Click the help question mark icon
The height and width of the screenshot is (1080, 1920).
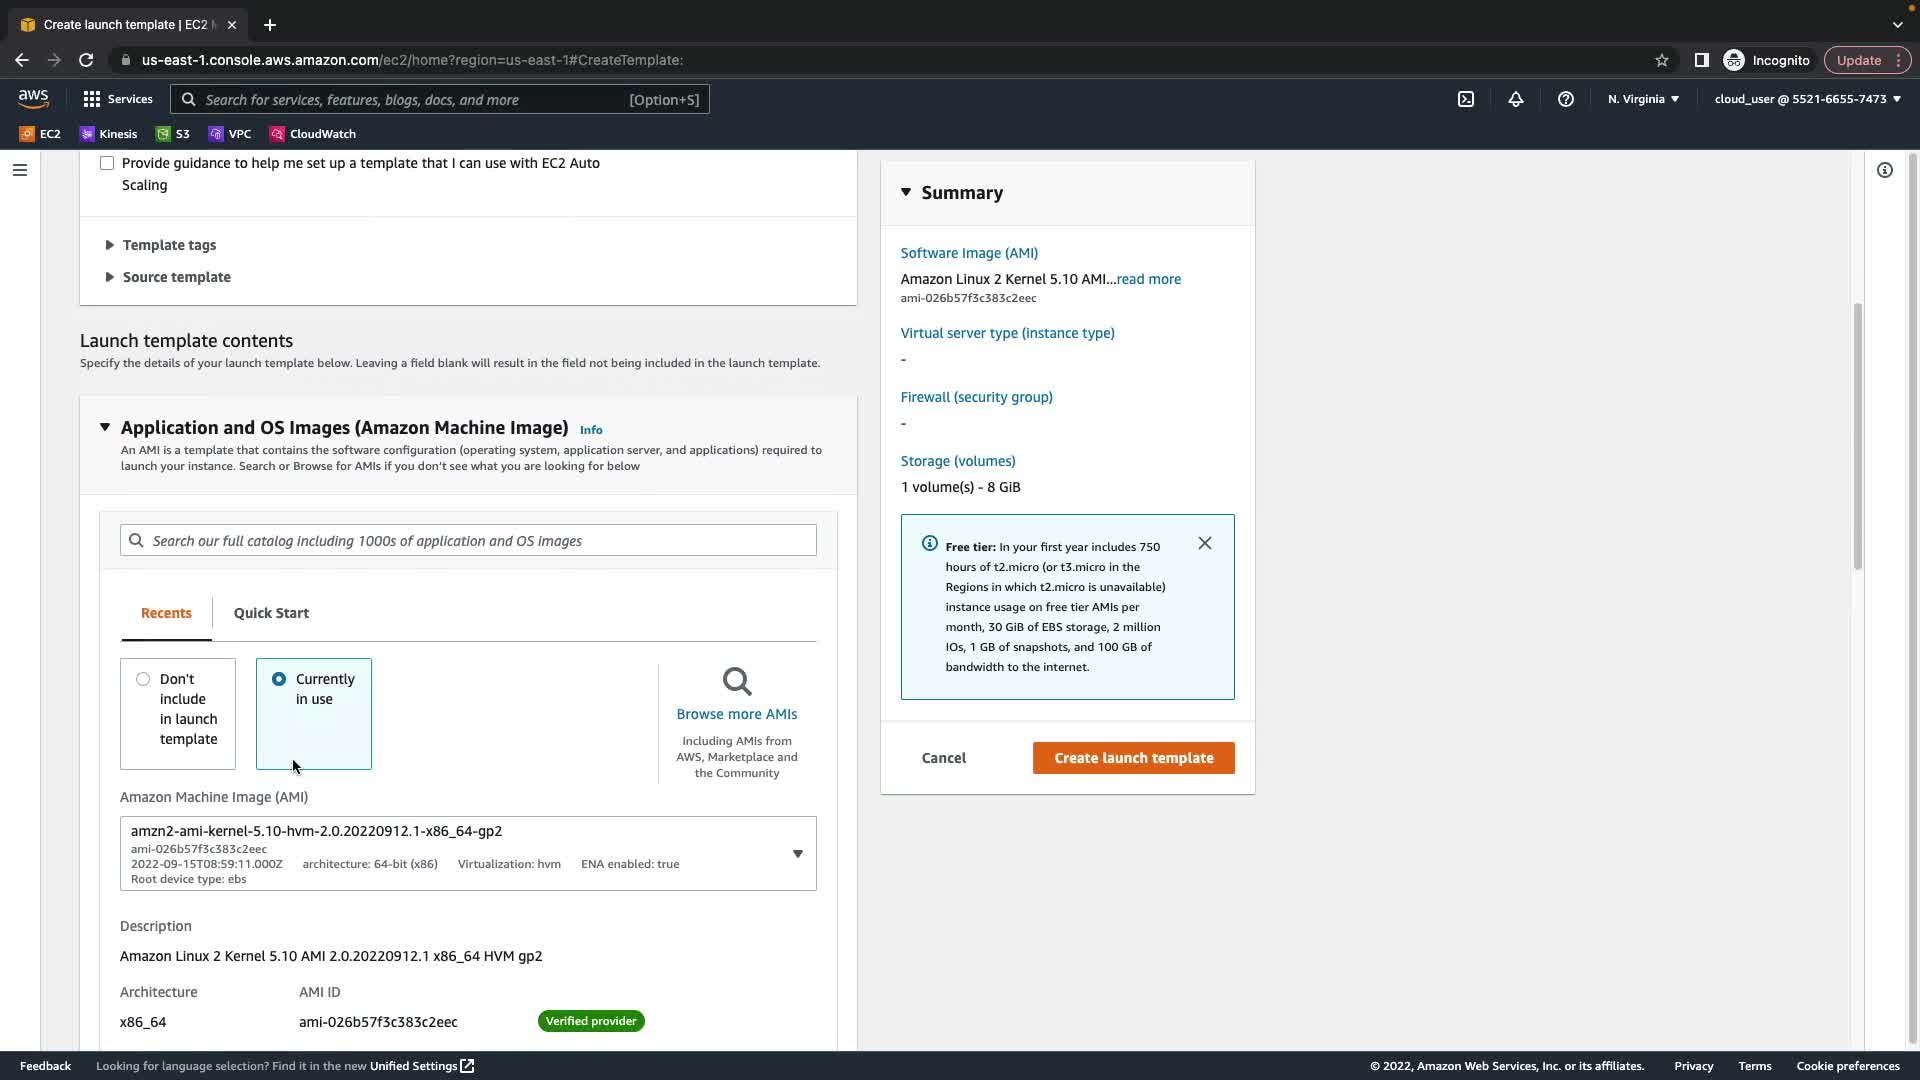tap(1565, 99)
